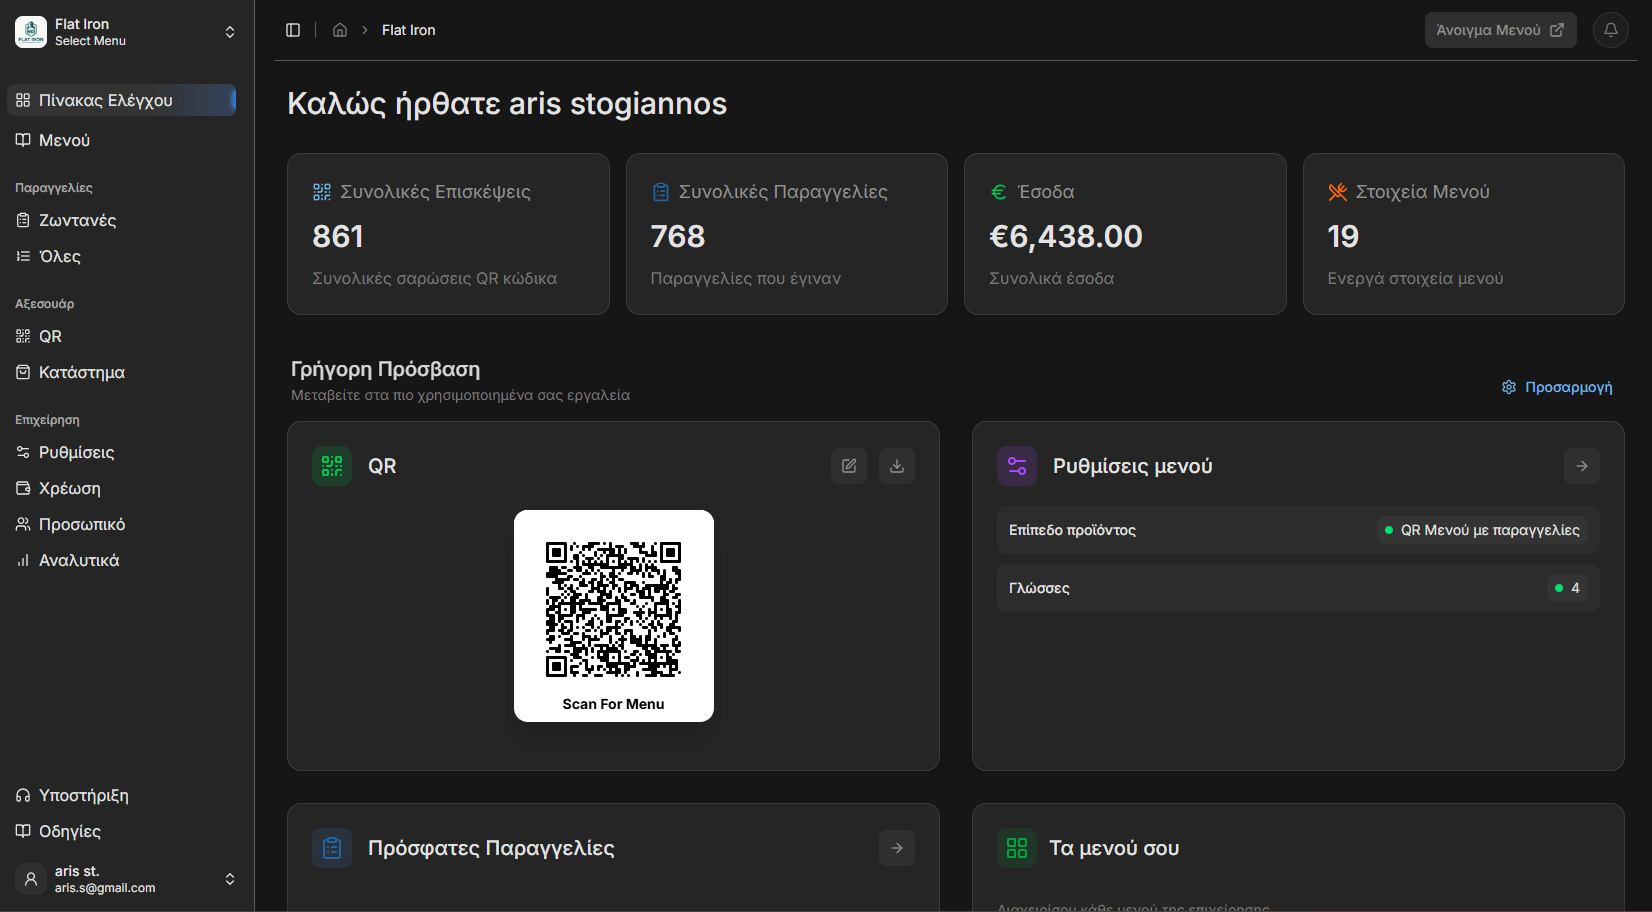The width and height of the screenshot is (1652, 912).
Task: Open Οδηγίες guides link
Action: click(x=122, y=831)
